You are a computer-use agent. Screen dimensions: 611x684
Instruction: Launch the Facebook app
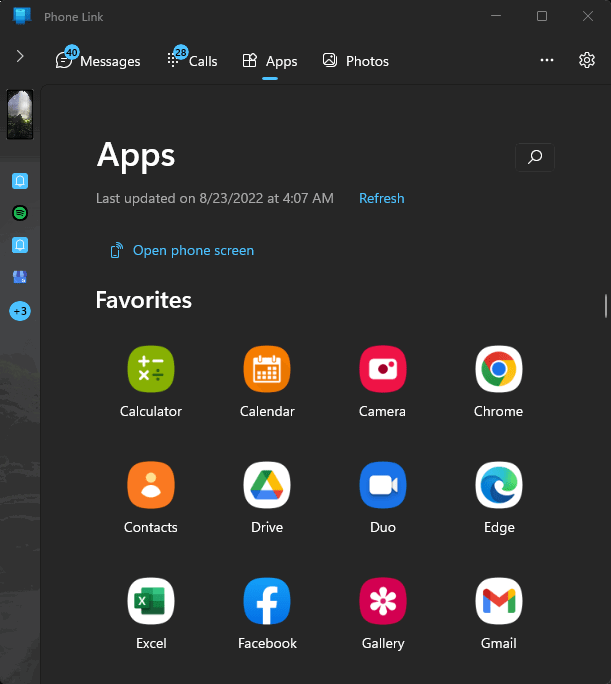pos(266,601)
